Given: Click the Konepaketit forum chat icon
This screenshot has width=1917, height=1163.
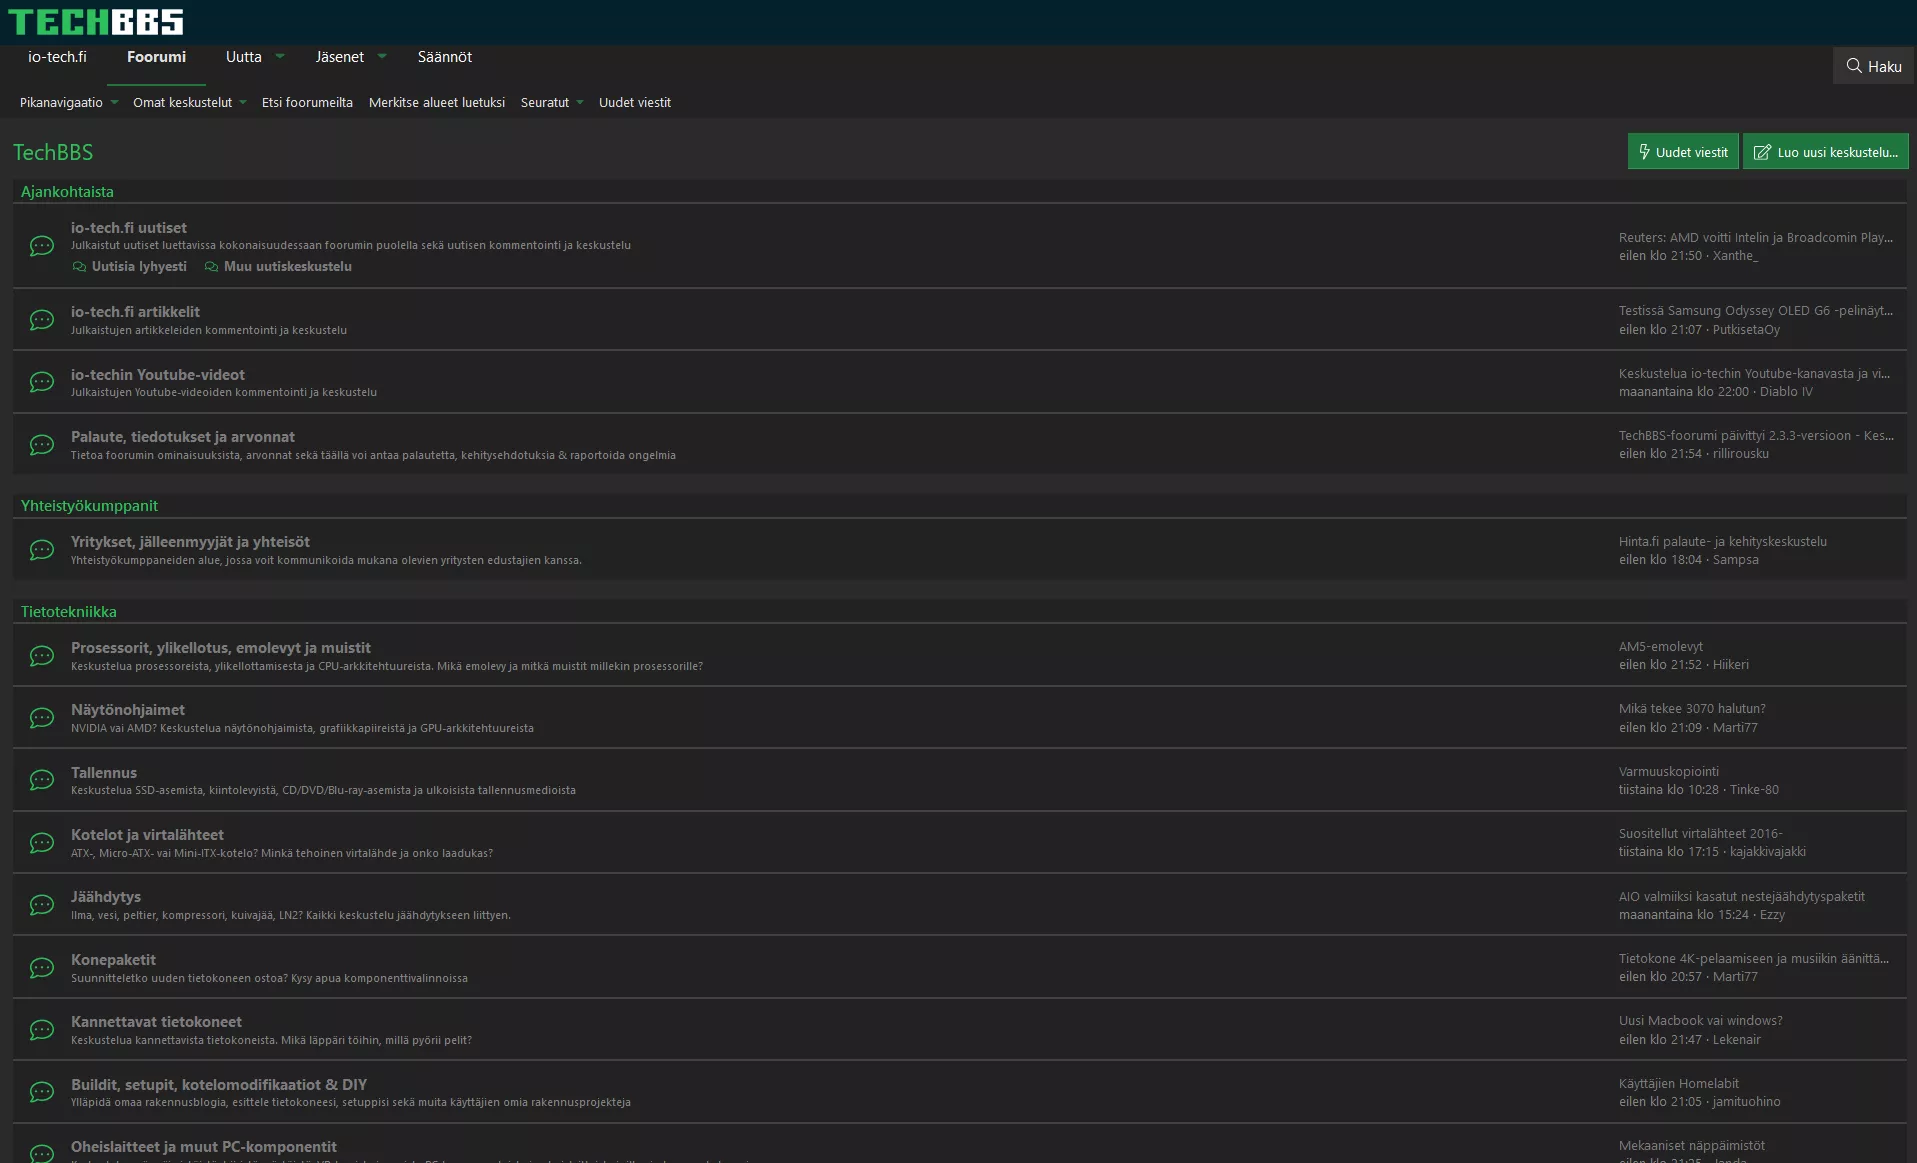Looking at the screenshot, I should coord(42,968).
